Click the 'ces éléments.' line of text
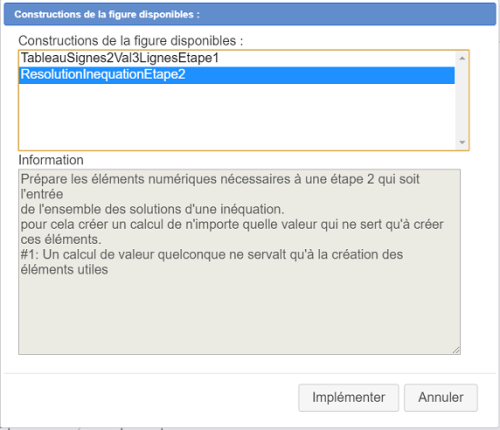500x430 pixels. tap(61, 239)
